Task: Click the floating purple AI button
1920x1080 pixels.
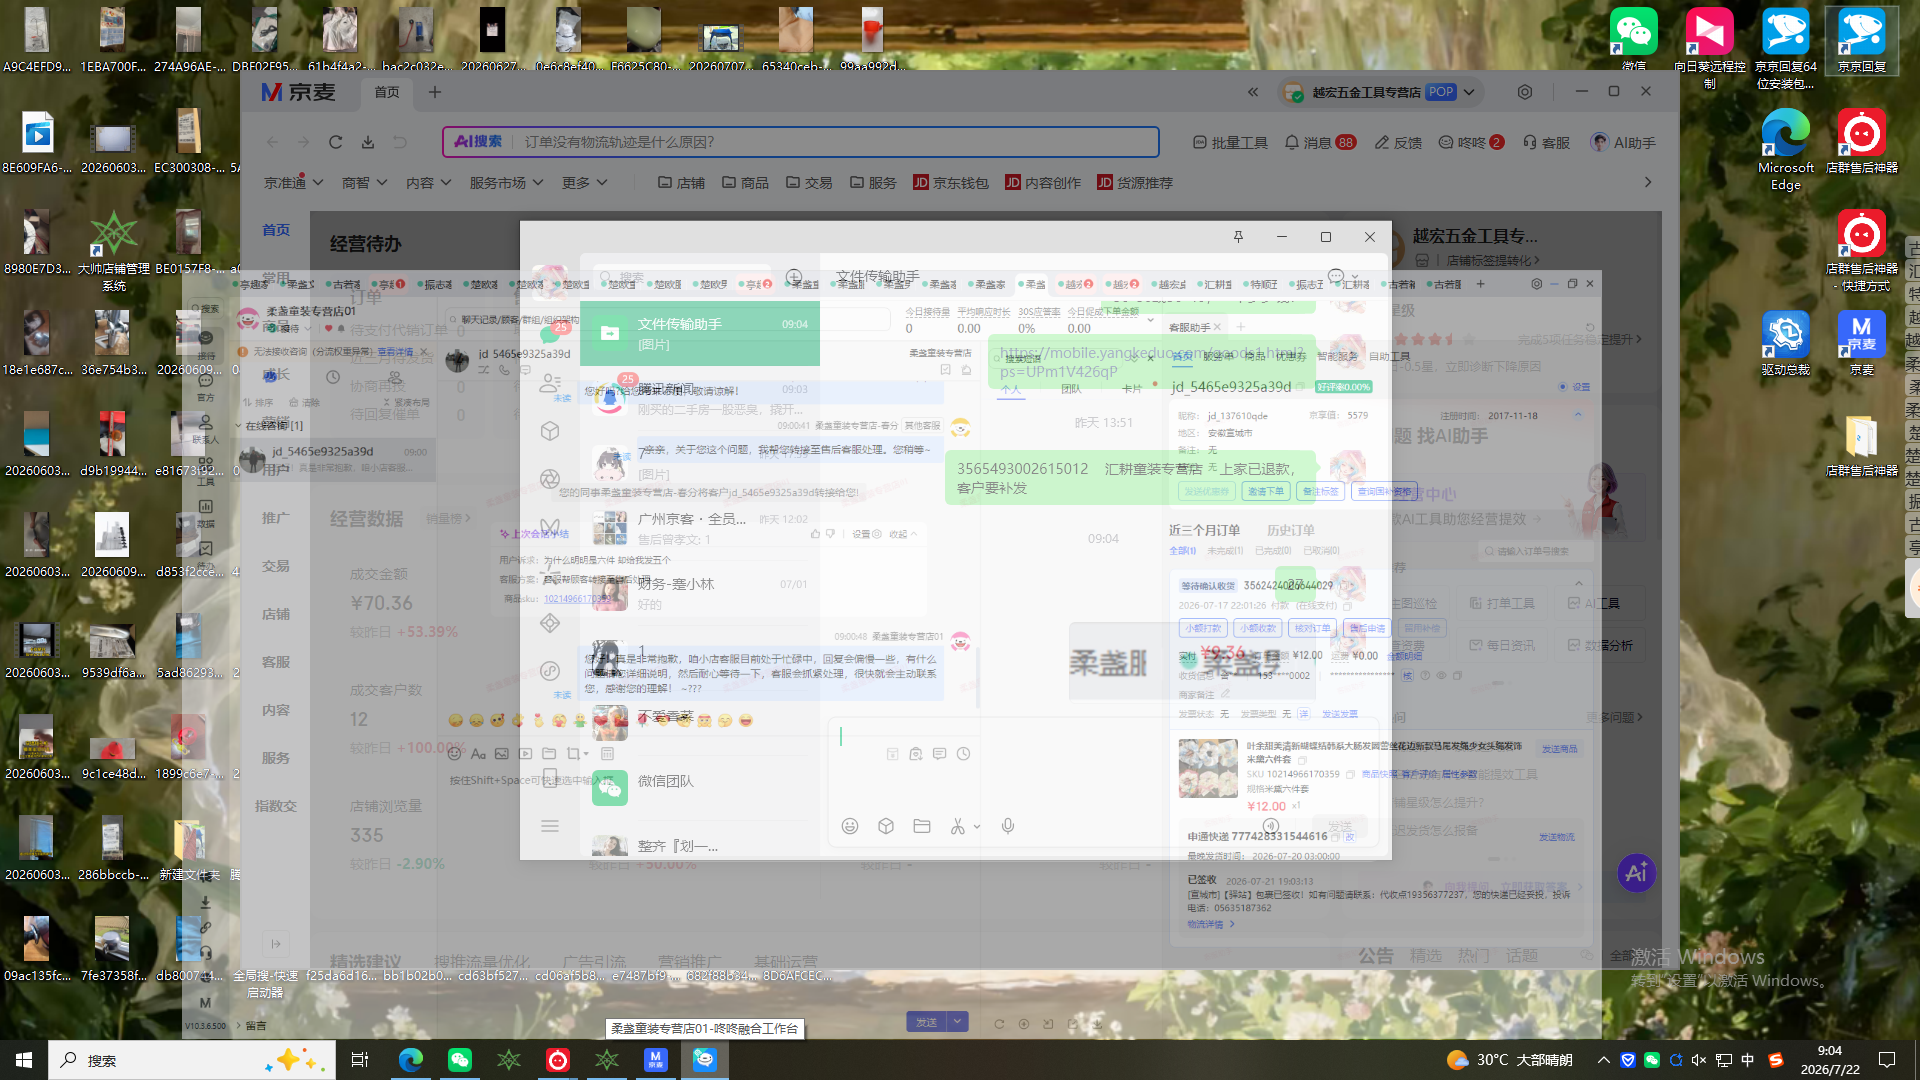Action: (x=1636, y=873)
